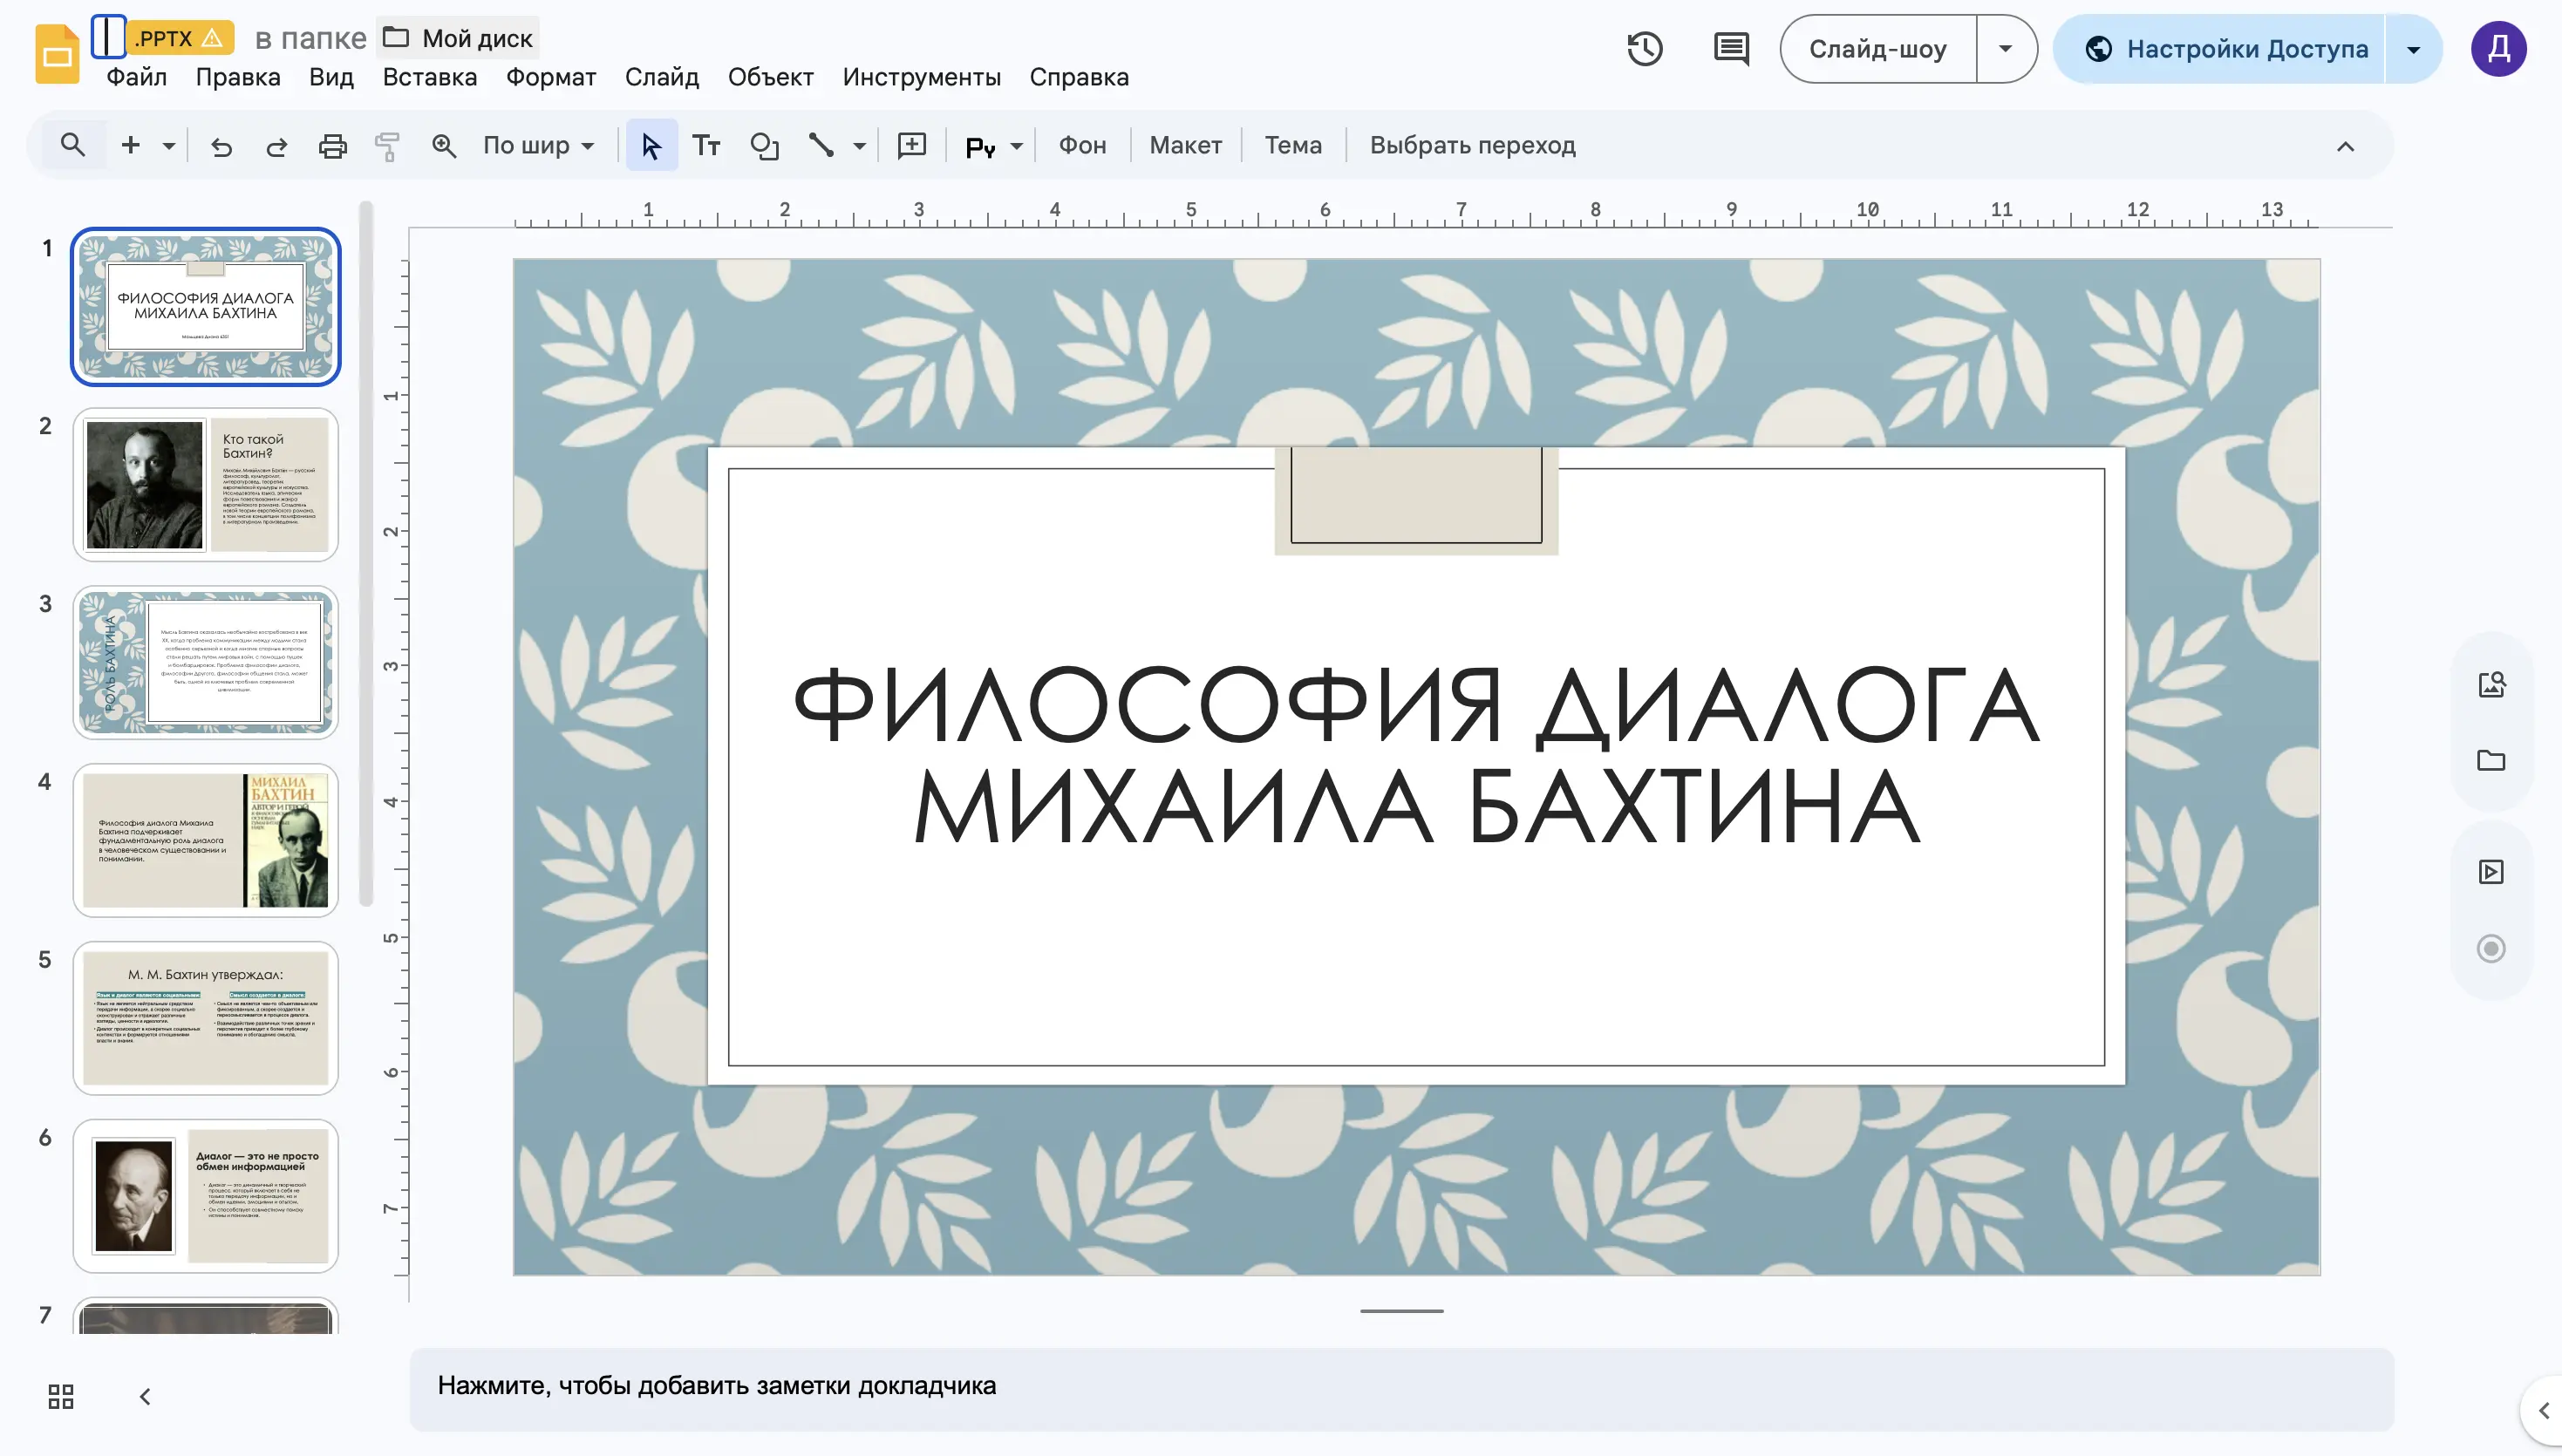Select slide 4 thumbnail in the filmstrip
Image resolution: width=2562 pixels, height=1456 pixels.
click(205, 839)
